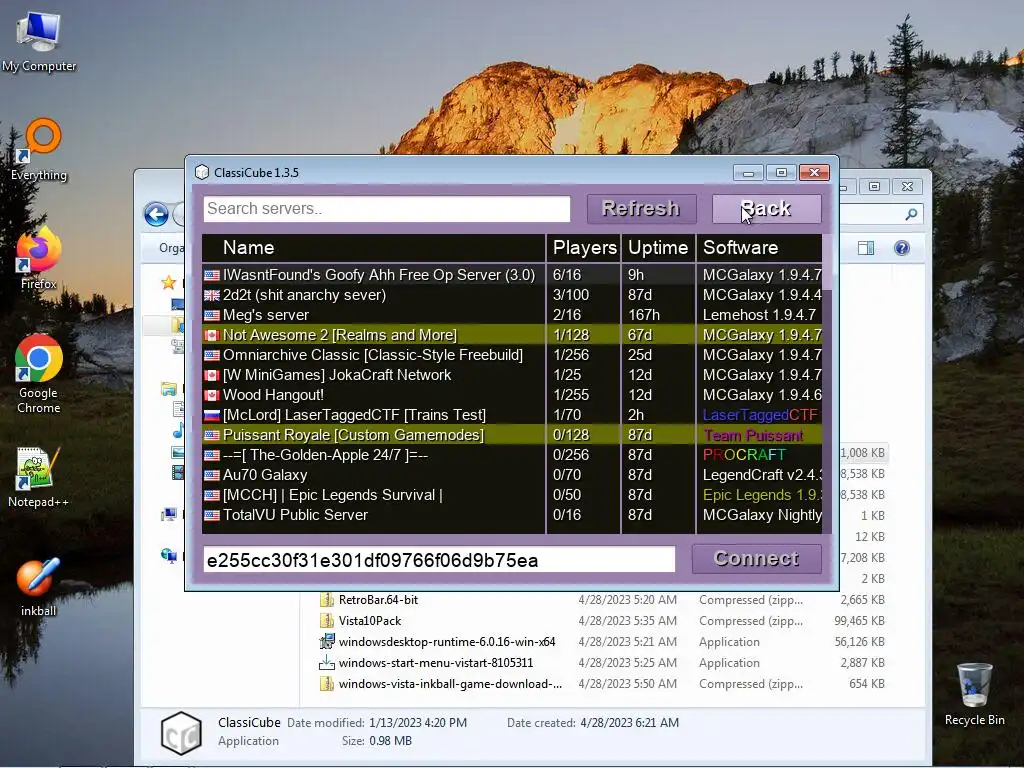Click the Russian flag beside McLord server
The image size is (1024, 768).
(212, 415)
